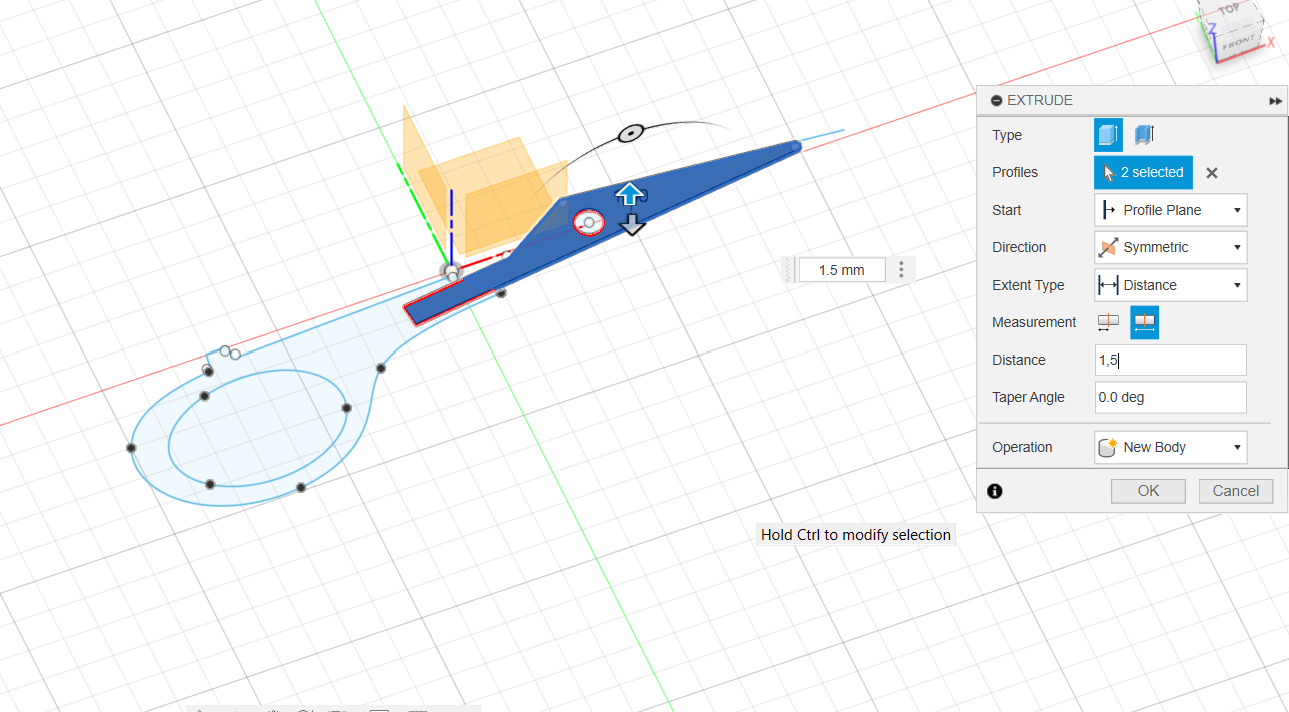Image resolution: width=1289 pixels, height=712 pixels.
Task: Cancel the Extrude dialog
Action: (x=1236, y=490)
